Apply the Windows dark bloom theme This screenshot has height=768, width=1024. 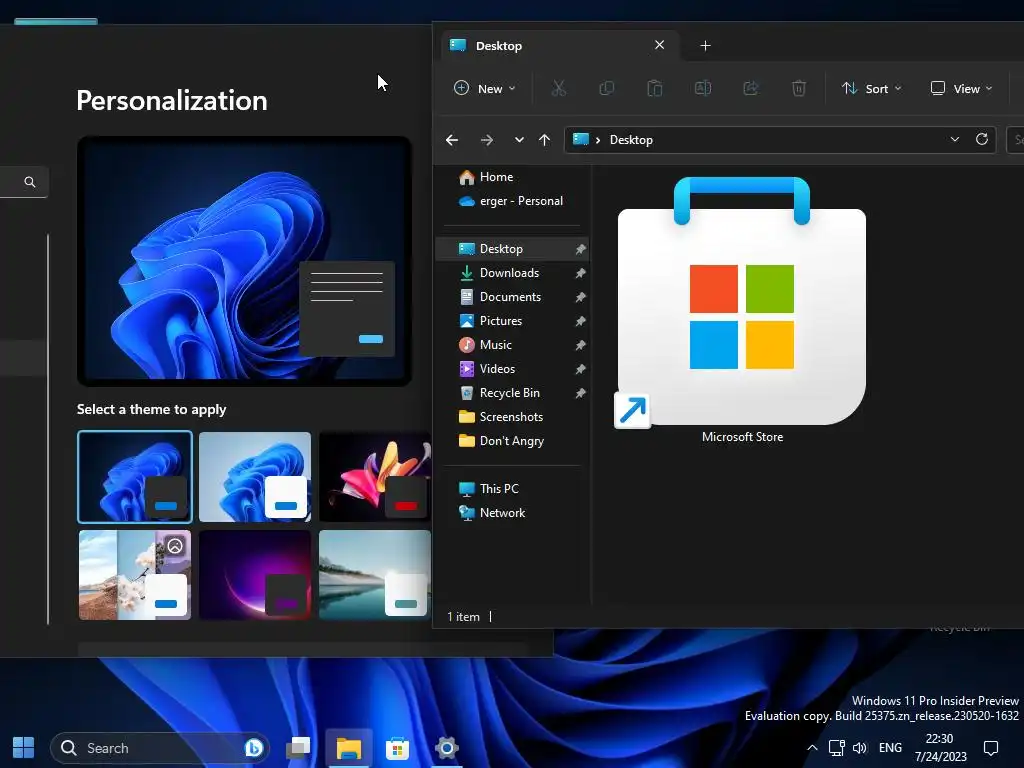pos(135,477)
